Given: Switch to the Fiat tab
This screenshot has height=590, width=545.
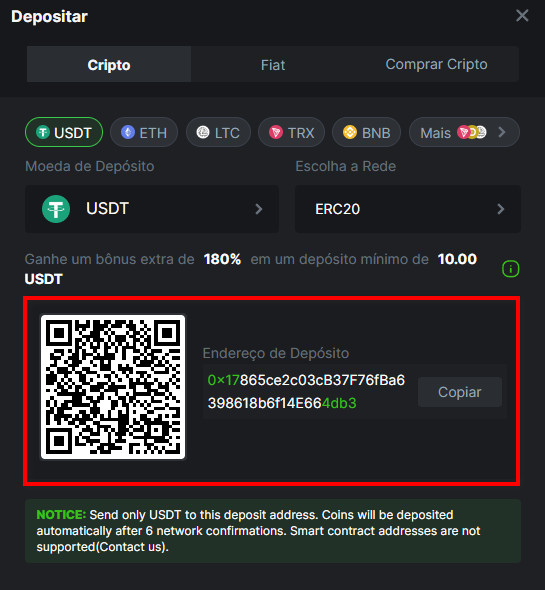Looking at the screenshot, I should [273, 65].
